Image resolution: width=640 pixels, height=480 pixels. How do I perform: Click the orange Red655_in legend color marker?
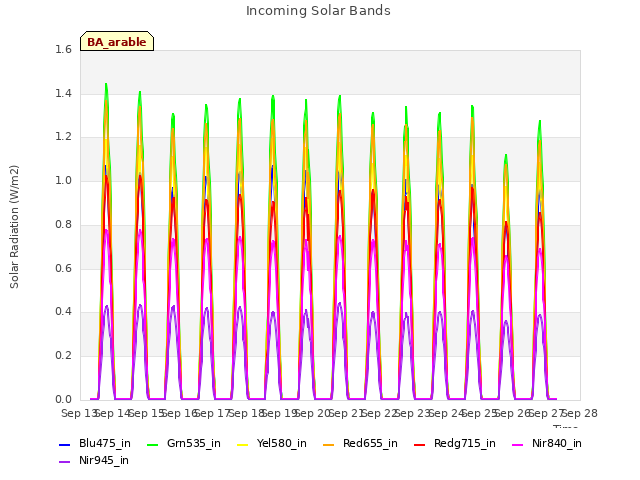tap(329, 444)
